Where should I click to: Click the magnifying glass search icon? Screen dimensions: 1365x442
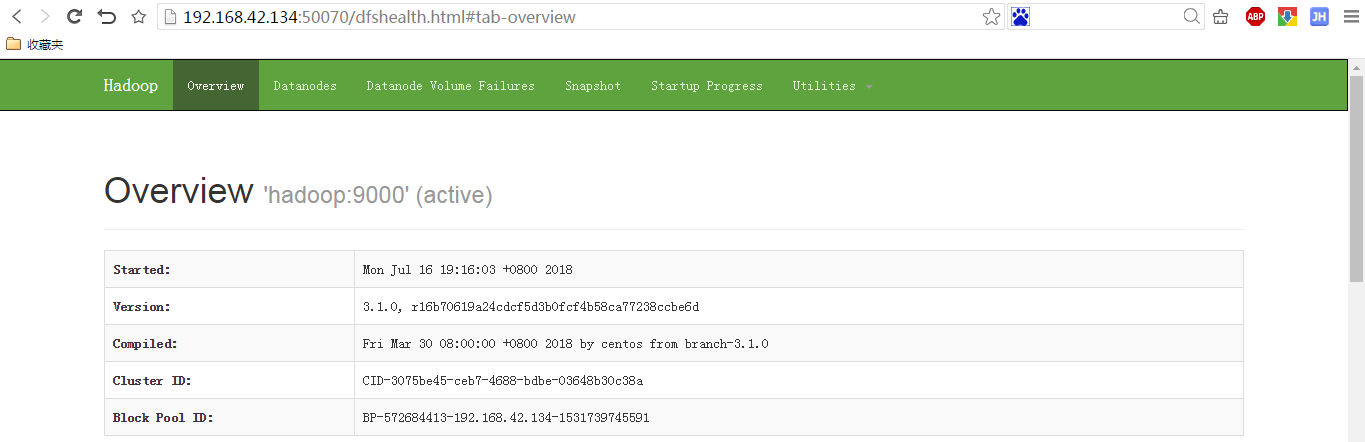coord(1191,17)
